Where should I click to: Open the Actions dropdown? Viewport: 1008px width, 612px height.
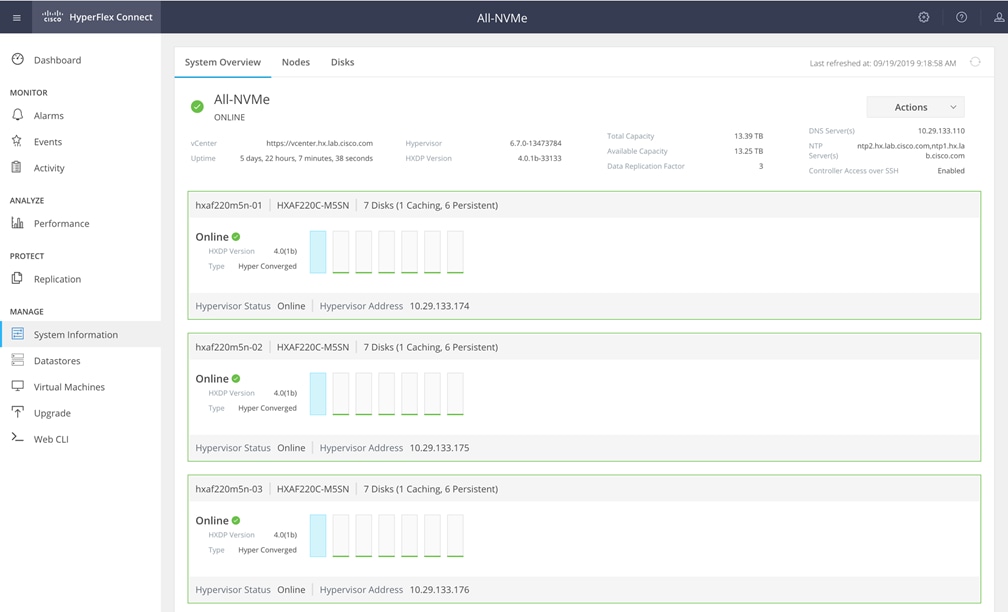(915, 107)
